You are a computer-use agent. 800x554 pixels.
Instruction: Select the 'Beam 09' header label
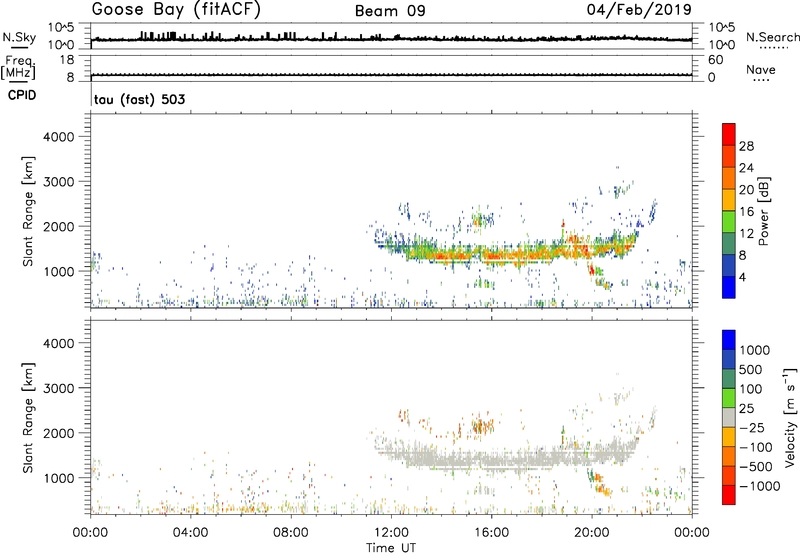390,11
